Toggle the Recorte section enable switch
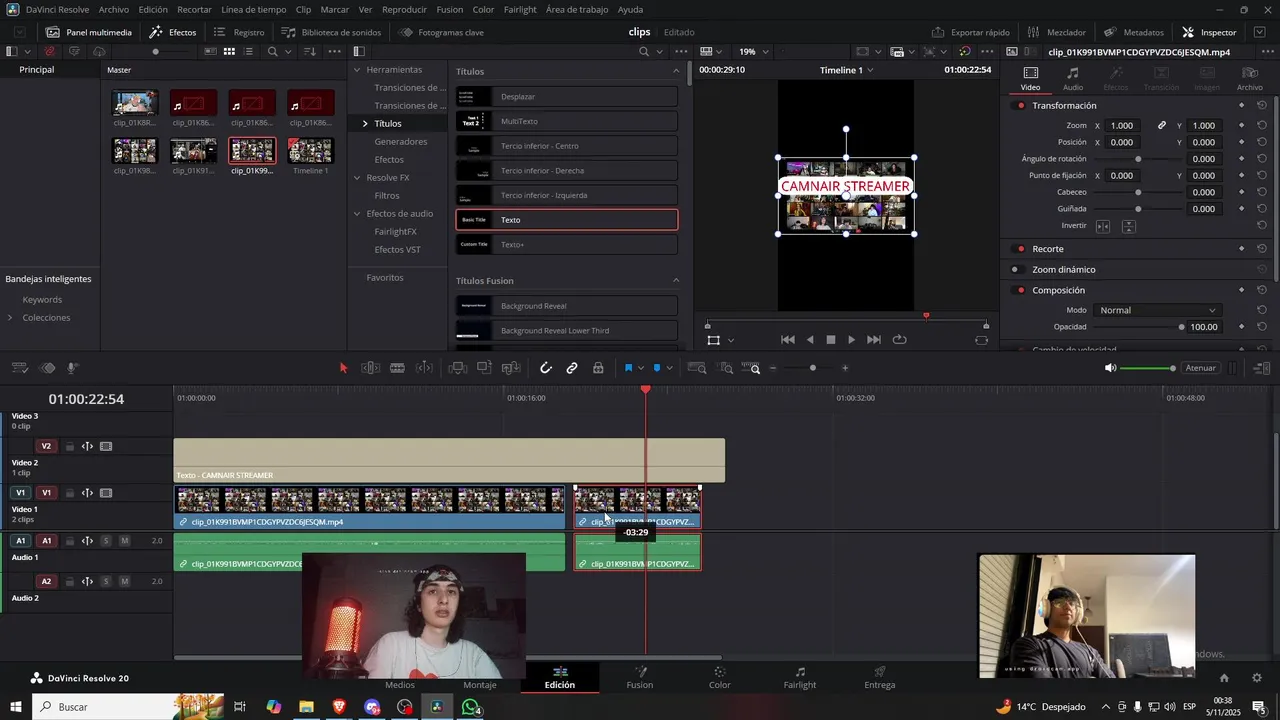Image resolution: width=1280 pixels, height=720 pixels. click(x=1020, y=249)
